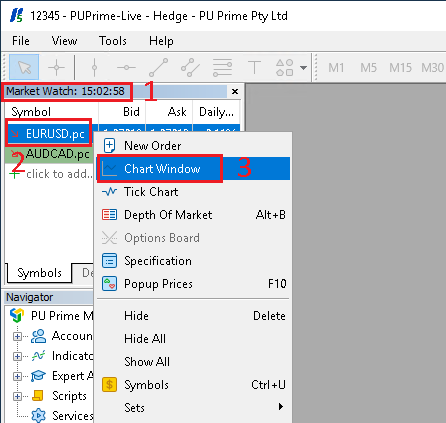This screenshot has height=423, width=446.
Task: Switch to M30 timeframe
Action: pyautogui.click(x=432, y=68)
